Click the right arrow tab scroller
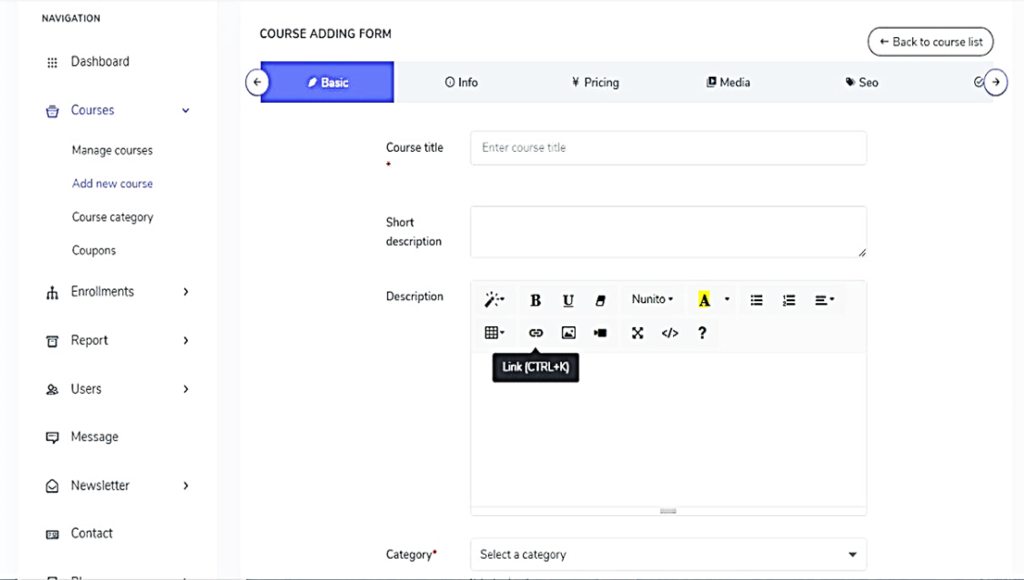The image size is (1024, 580). 995,82
